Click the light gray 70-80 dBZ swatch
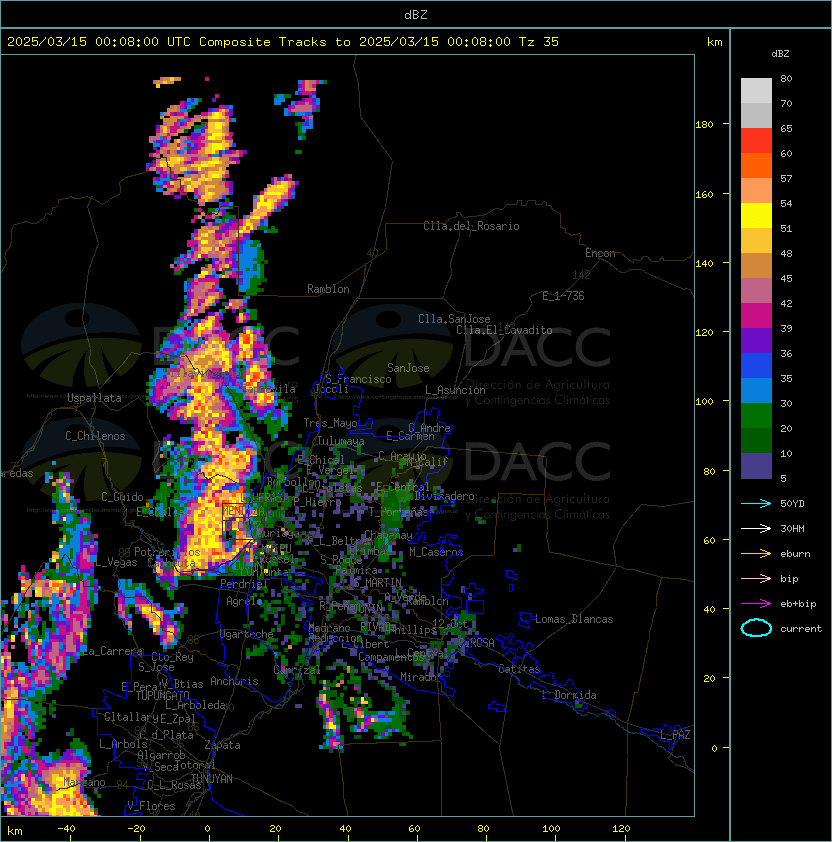This screenshot has height=842, width=832. tap(756, 91)
